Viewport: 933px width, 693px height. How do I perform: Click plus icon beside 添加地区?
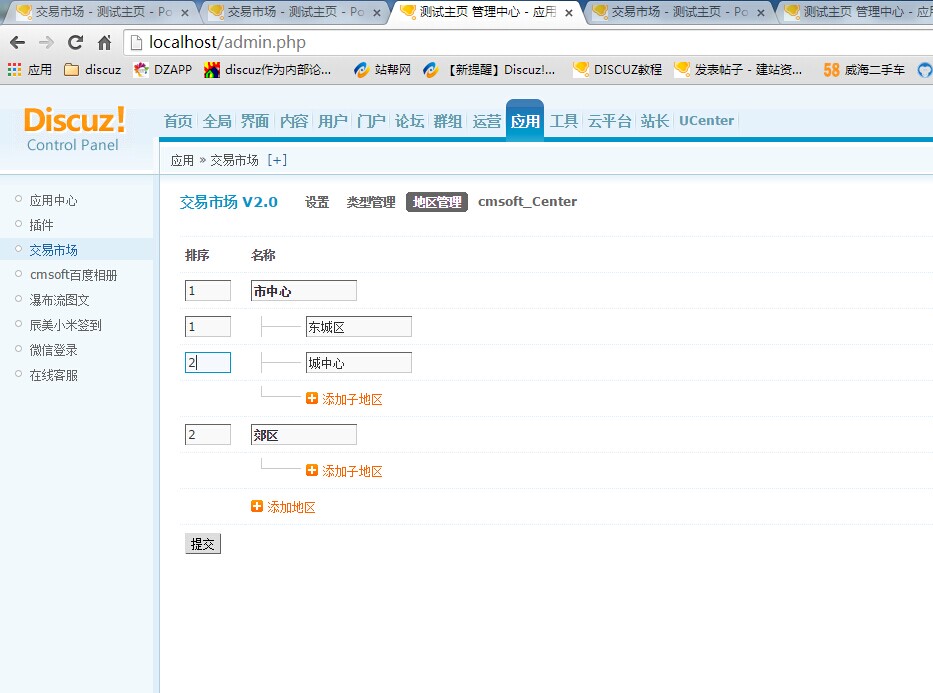pyautogui.click(x=256, y=506)
